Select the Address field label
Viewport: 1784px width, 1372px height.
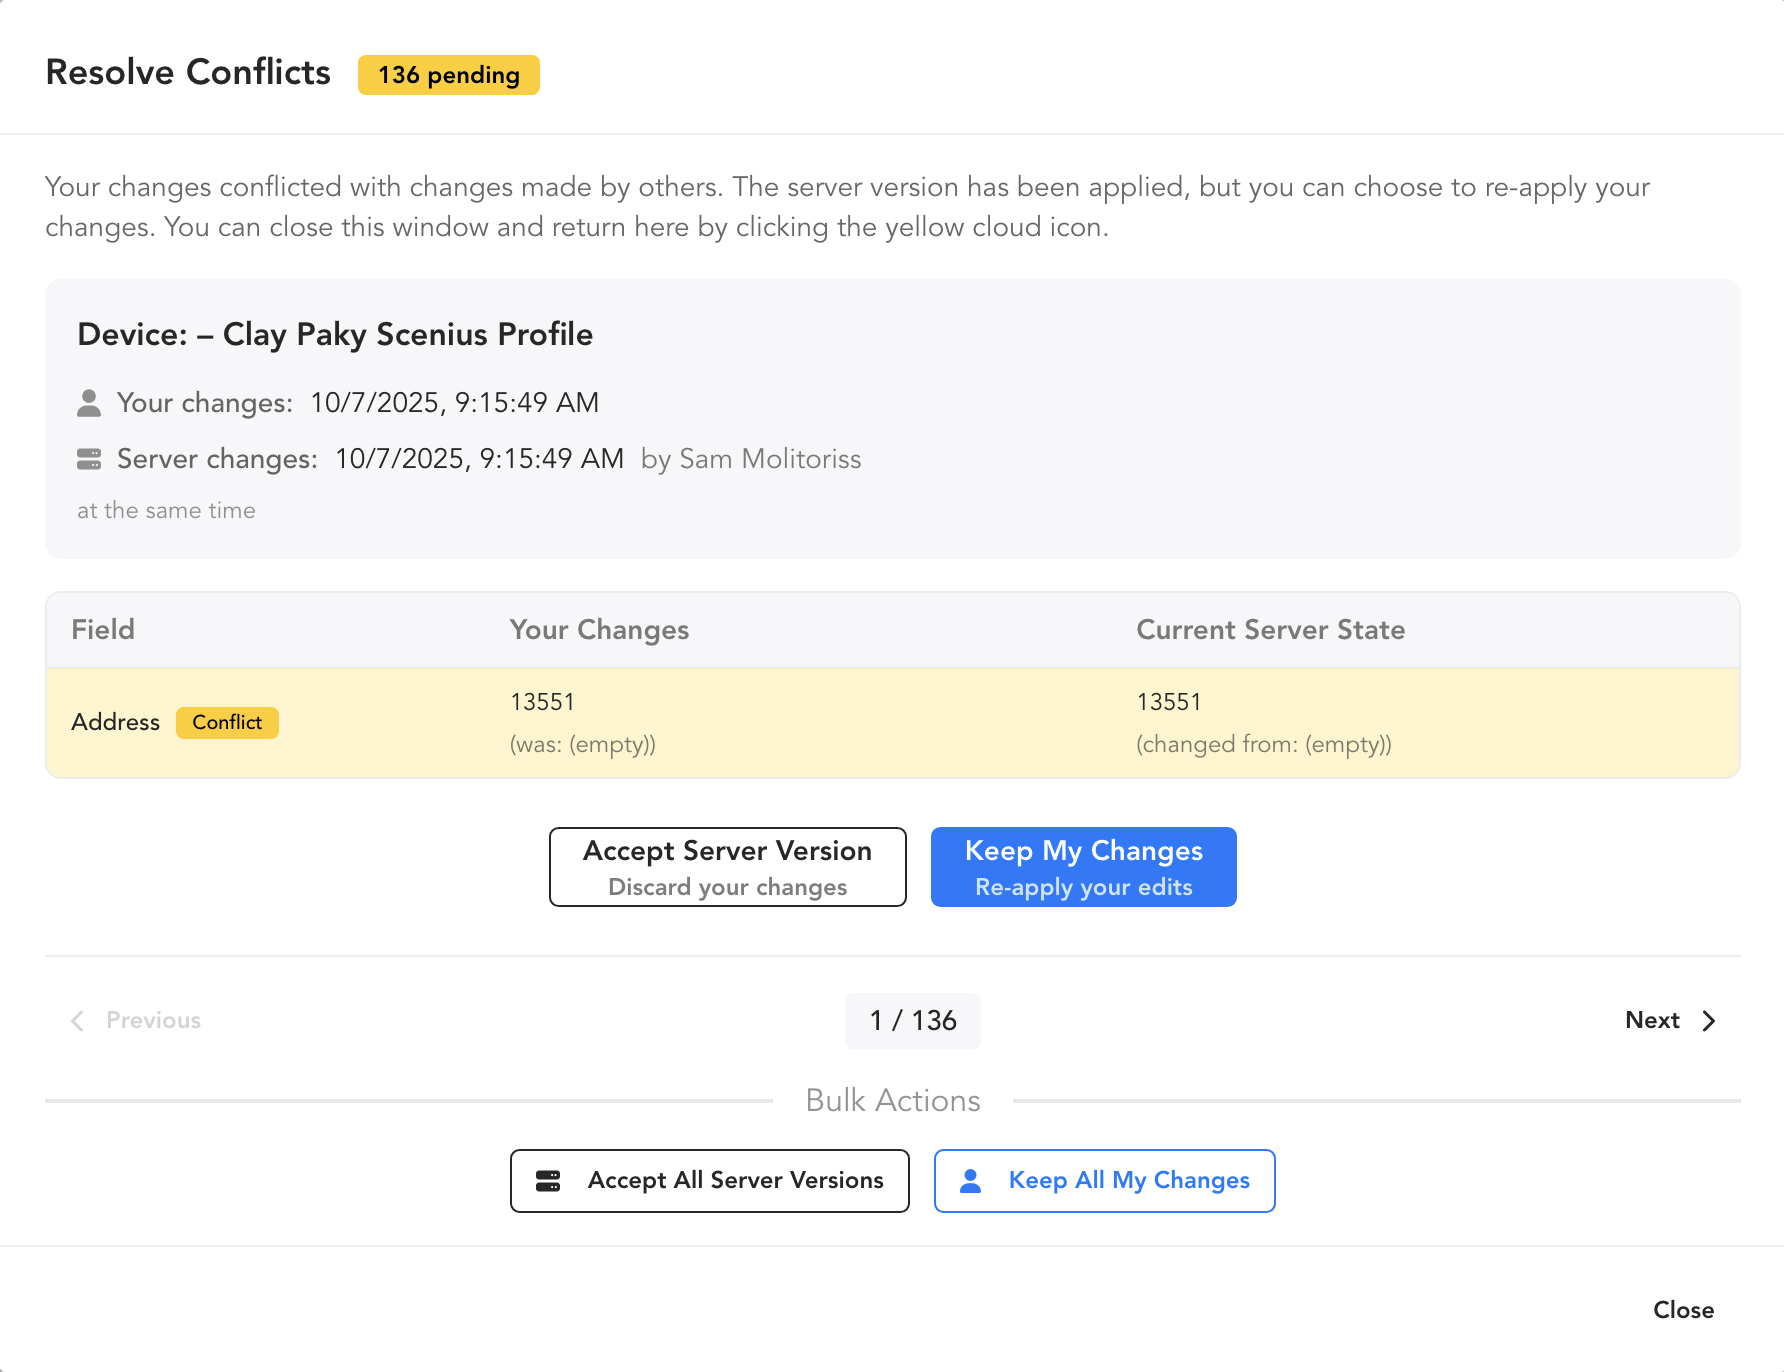[x=115, y=722]
